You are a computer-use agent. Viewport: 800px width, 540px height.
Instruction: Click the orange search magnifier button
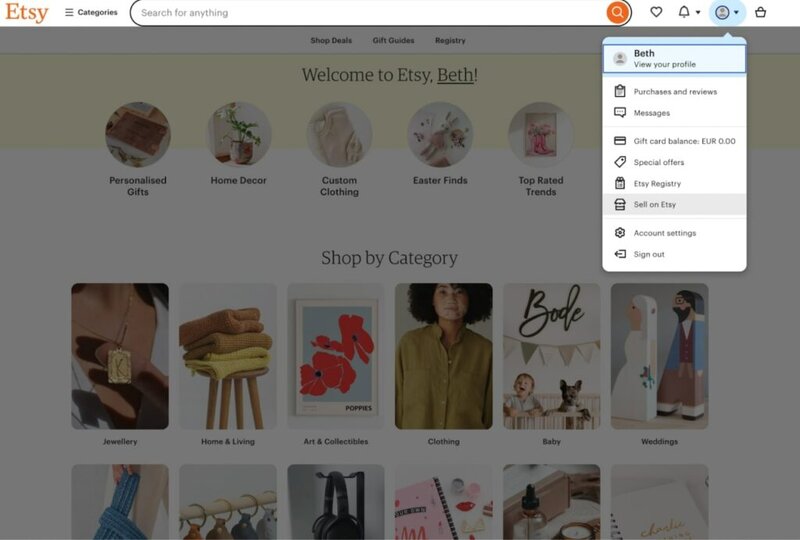(617, 12)
